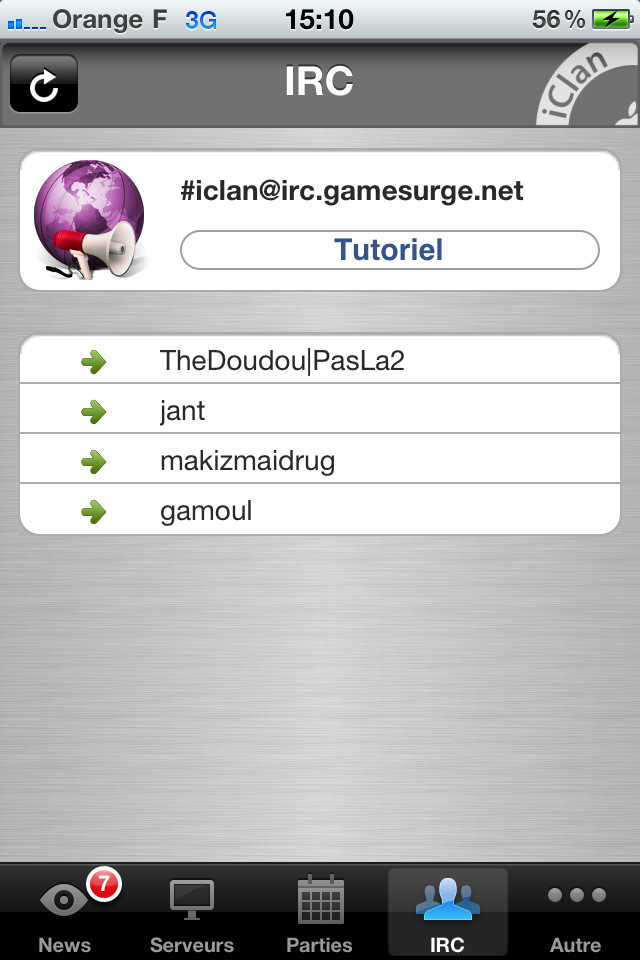640x960 pixels.
Task: Click green arrow beside TheDoudou|PasLa2
Action: [x=94, y=362]
